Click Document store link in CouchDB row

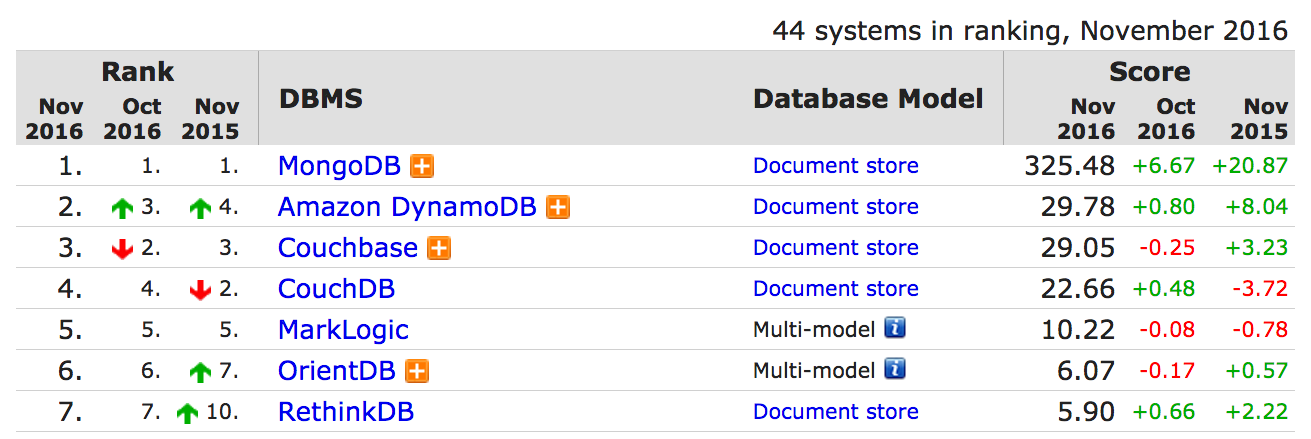point(836,289)
